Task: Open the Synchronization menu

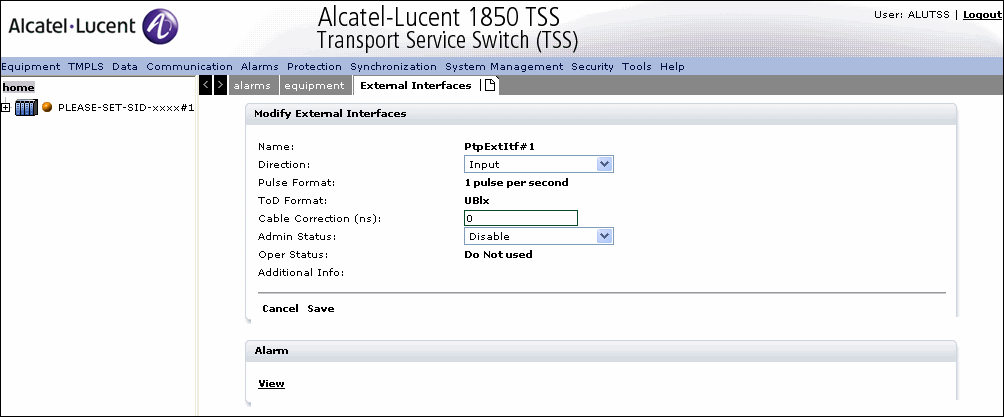Action: point(393,67)
